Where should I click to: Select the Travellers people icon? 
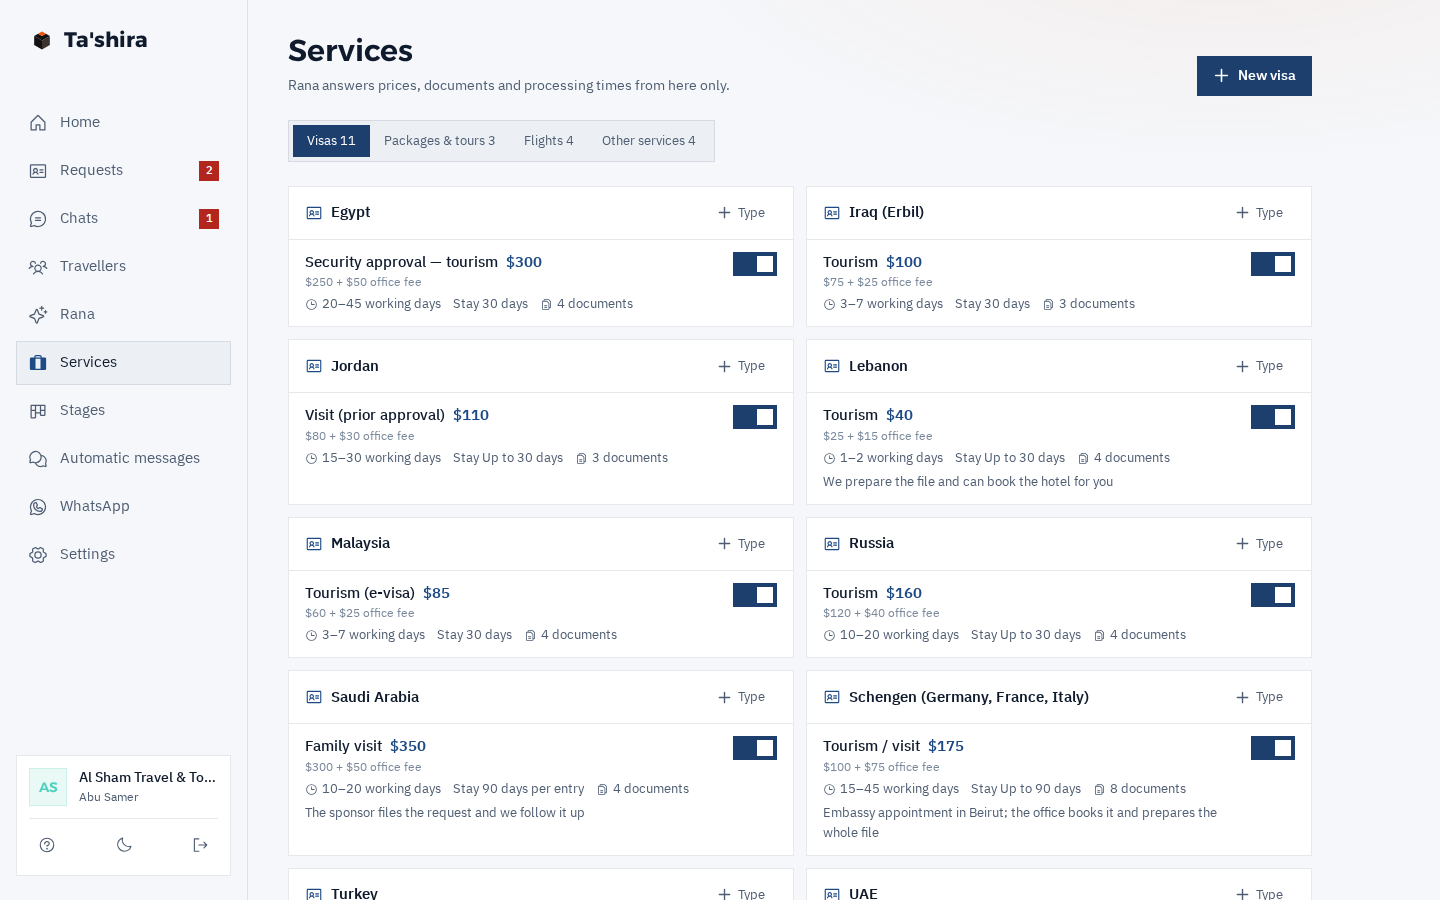click(38, 267)
